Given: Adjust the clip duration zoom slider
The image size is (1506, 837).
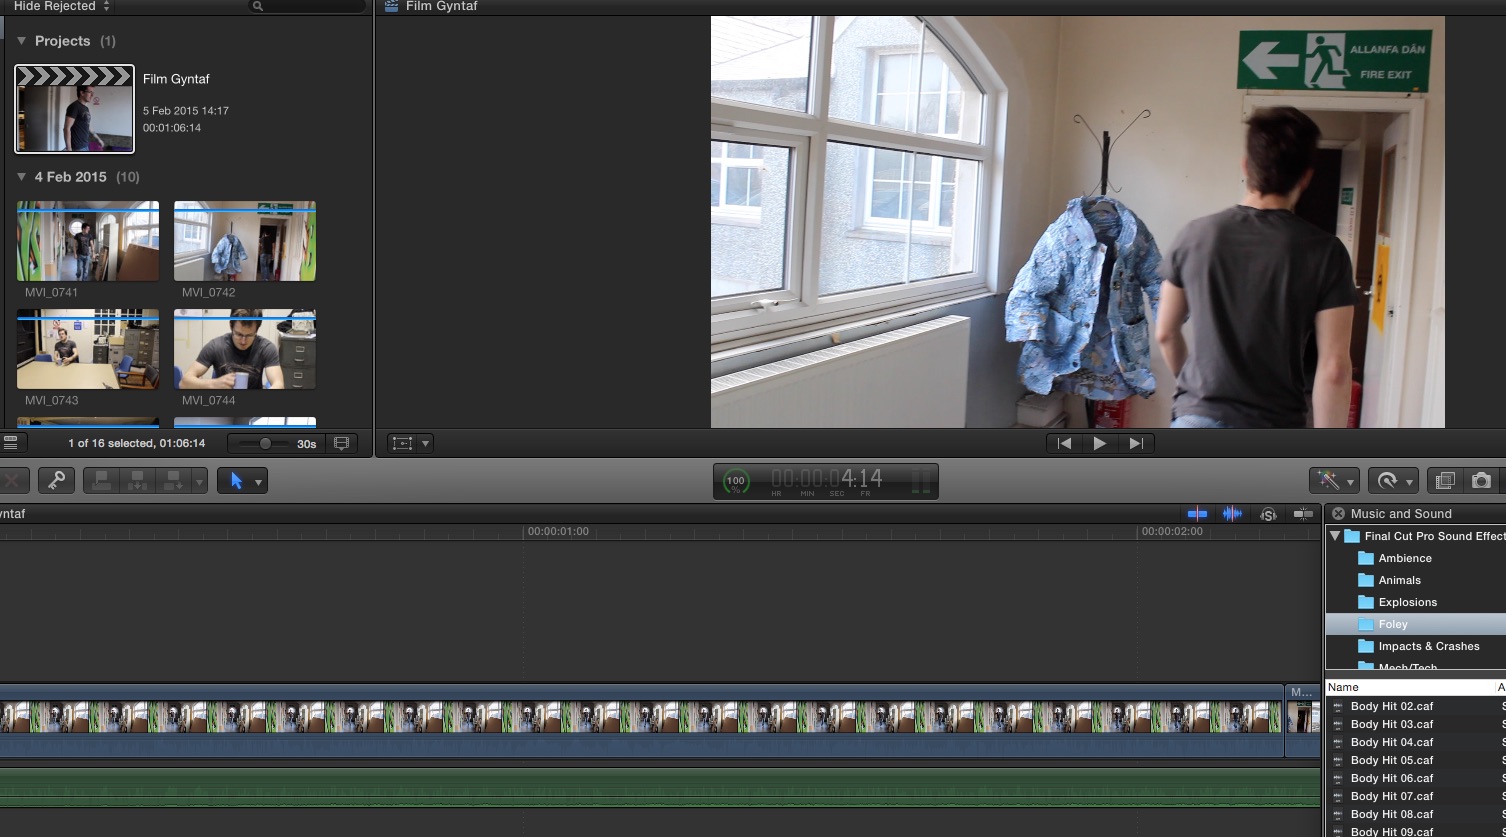Looking at the screenshot, I should coord(265,443).
